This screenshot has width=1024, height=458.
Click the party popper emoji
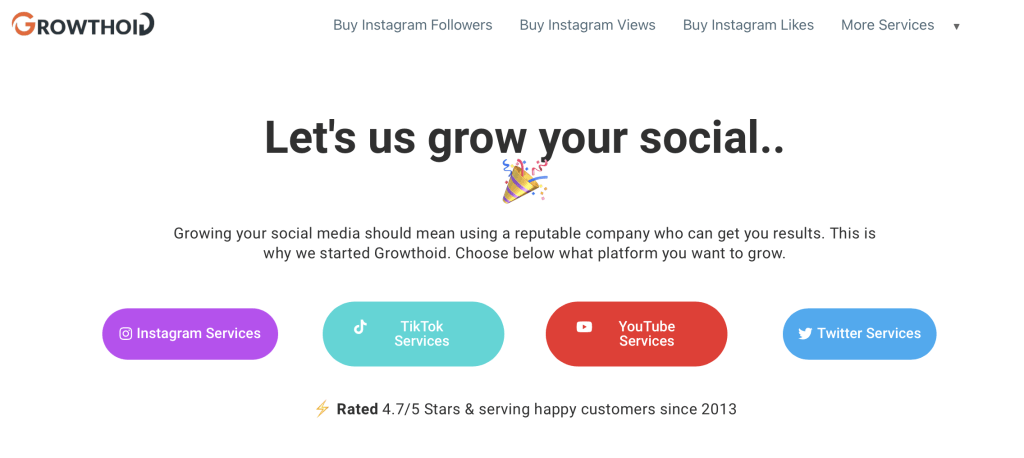[x=524, y=180]
